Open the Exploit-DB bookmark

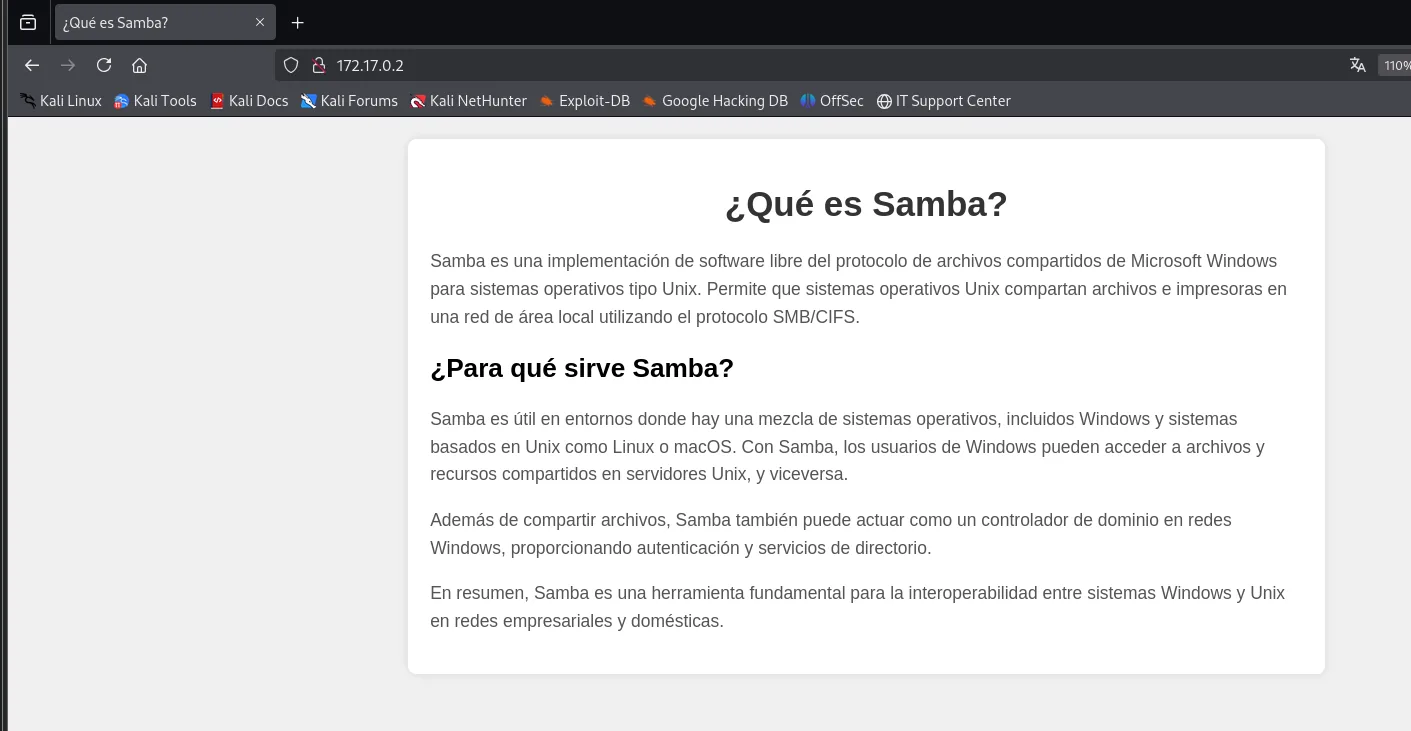coord(584,101)
